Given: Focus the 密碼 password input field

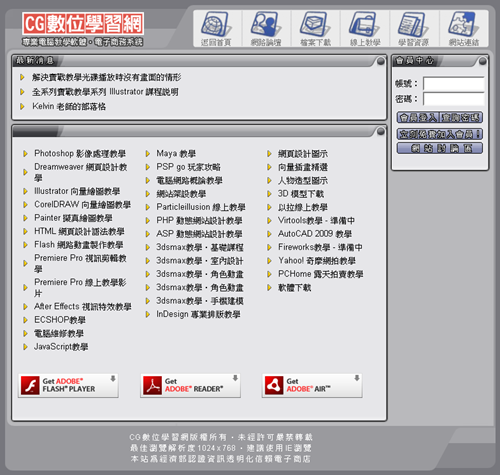Looking at the screenshot, I should (x=453, y=99).
